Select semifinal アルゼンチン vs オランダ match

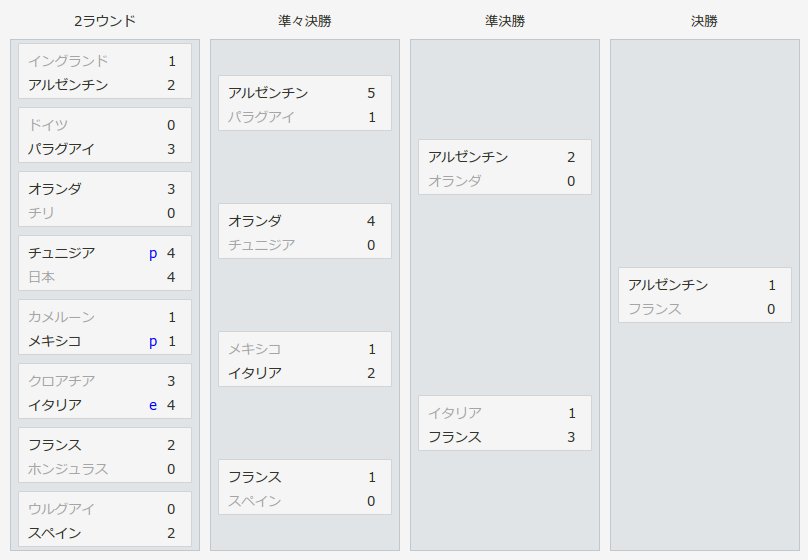(504, 167)
